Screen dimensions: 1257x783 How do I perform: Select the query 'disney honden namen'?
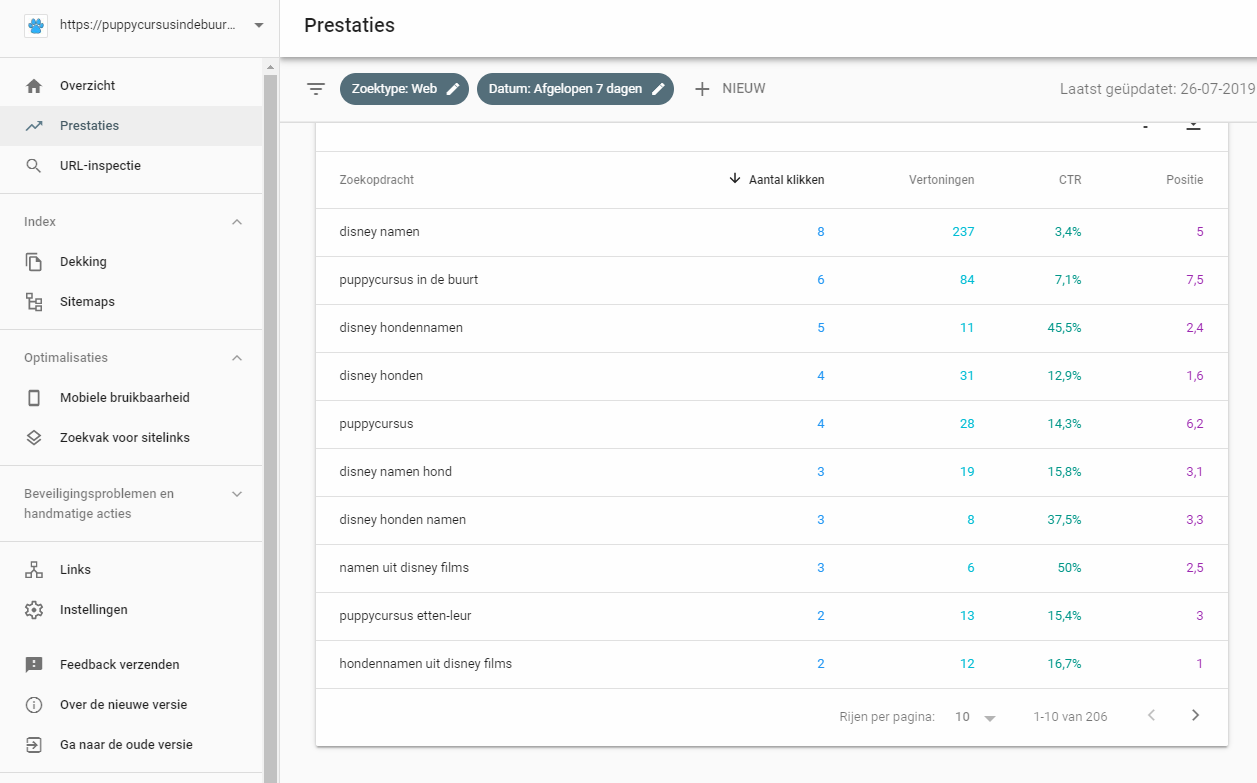(x=403, y=520)
